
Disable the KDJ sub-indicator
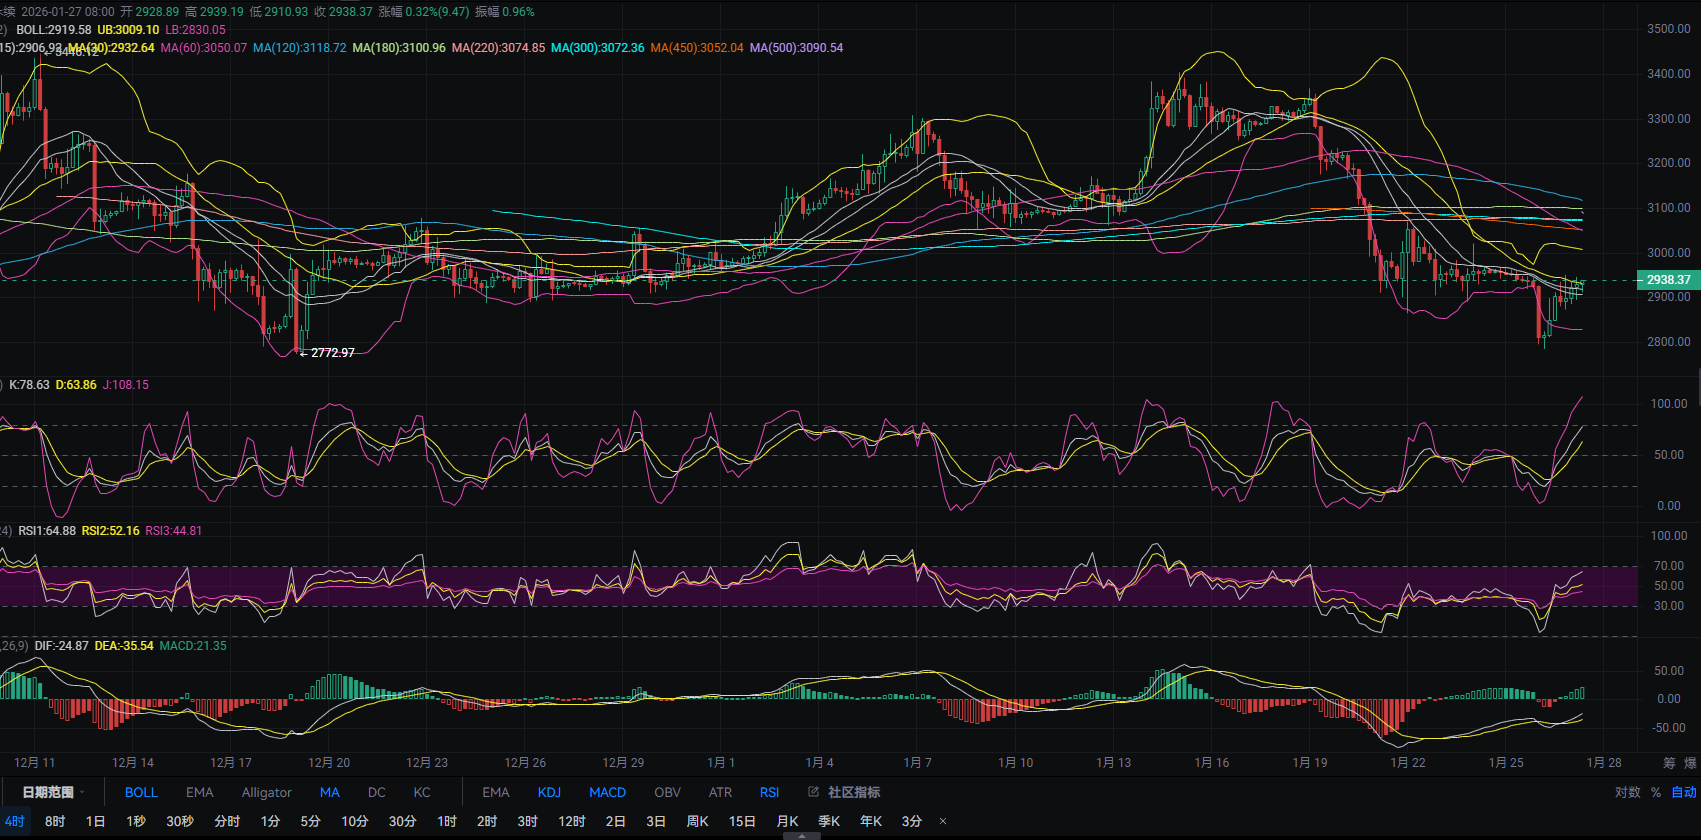[549, 792]
